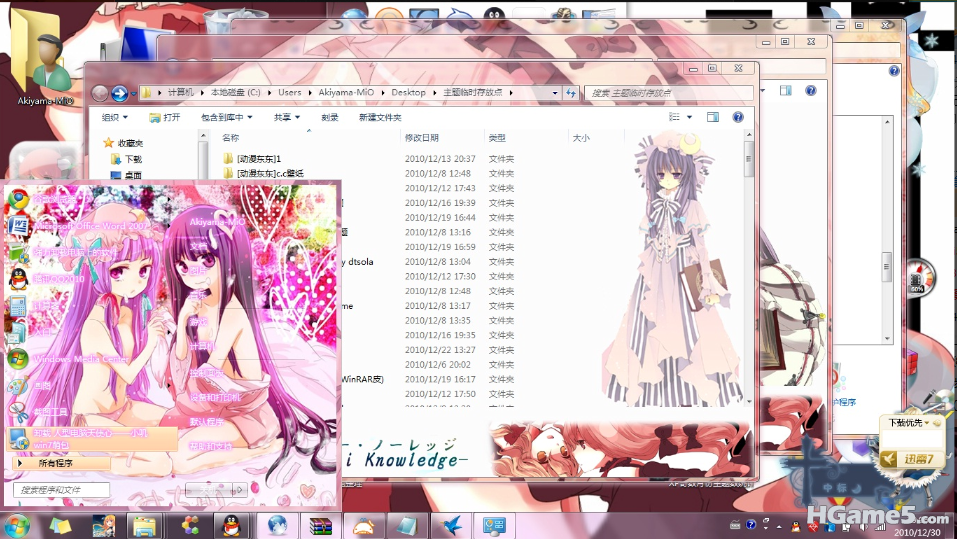Click the gauge gadget on the desktop
This screenshot has height=539, width=957.
[x=919, y=278]
